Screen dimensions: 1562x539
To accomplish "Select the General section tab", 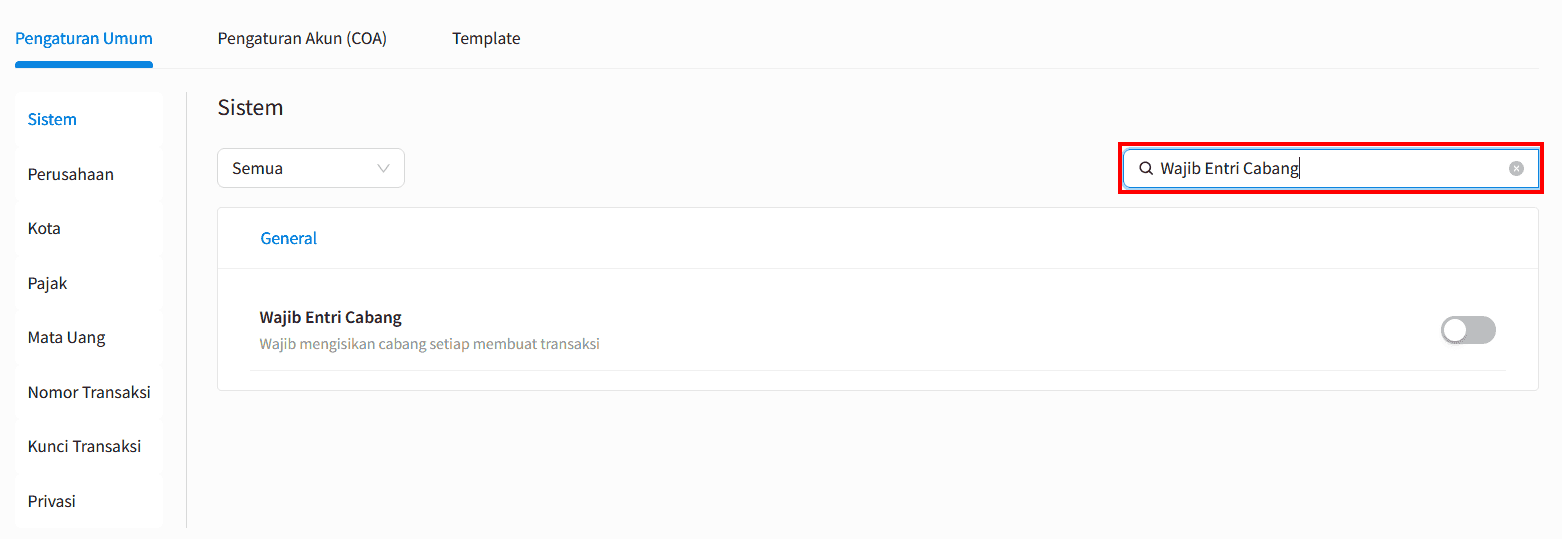I will tap(289, 238).
